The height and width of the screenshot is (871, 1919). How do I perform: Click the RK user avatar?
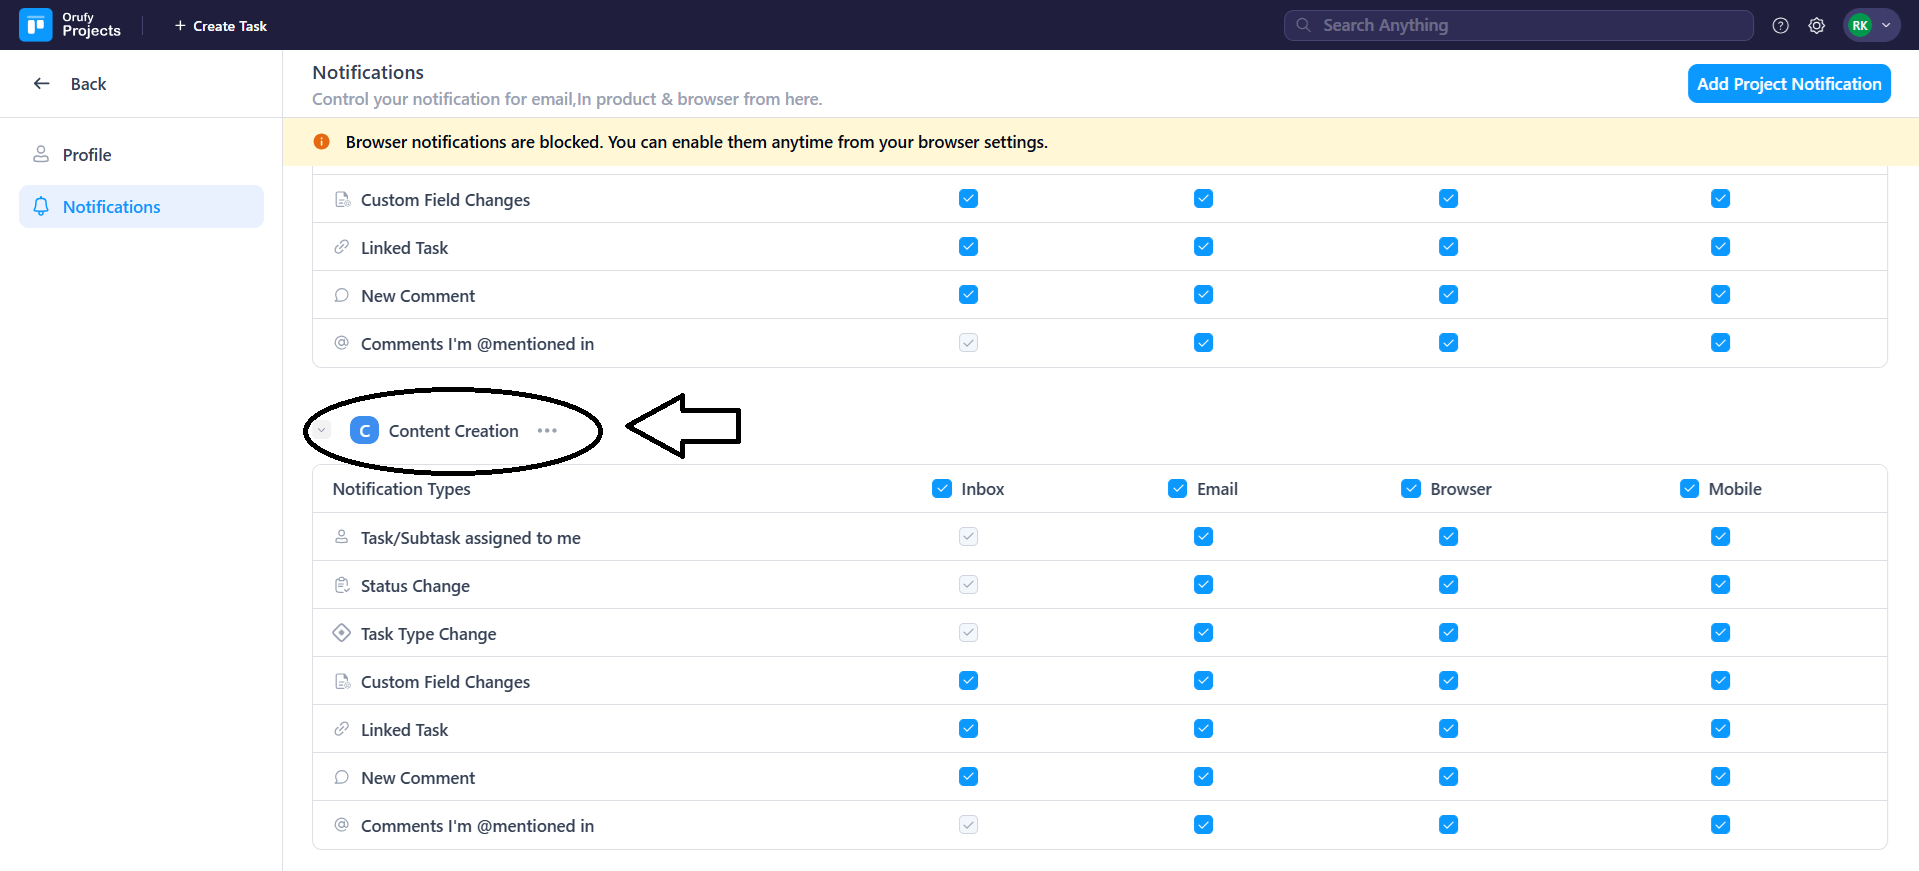pyautogui.click(x=1859, y=26)
